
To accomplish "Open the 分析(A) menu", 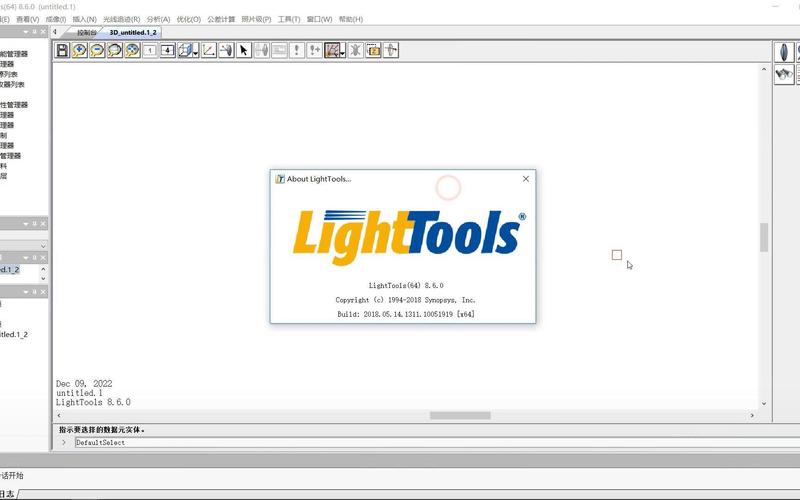I will click(158, 19).
